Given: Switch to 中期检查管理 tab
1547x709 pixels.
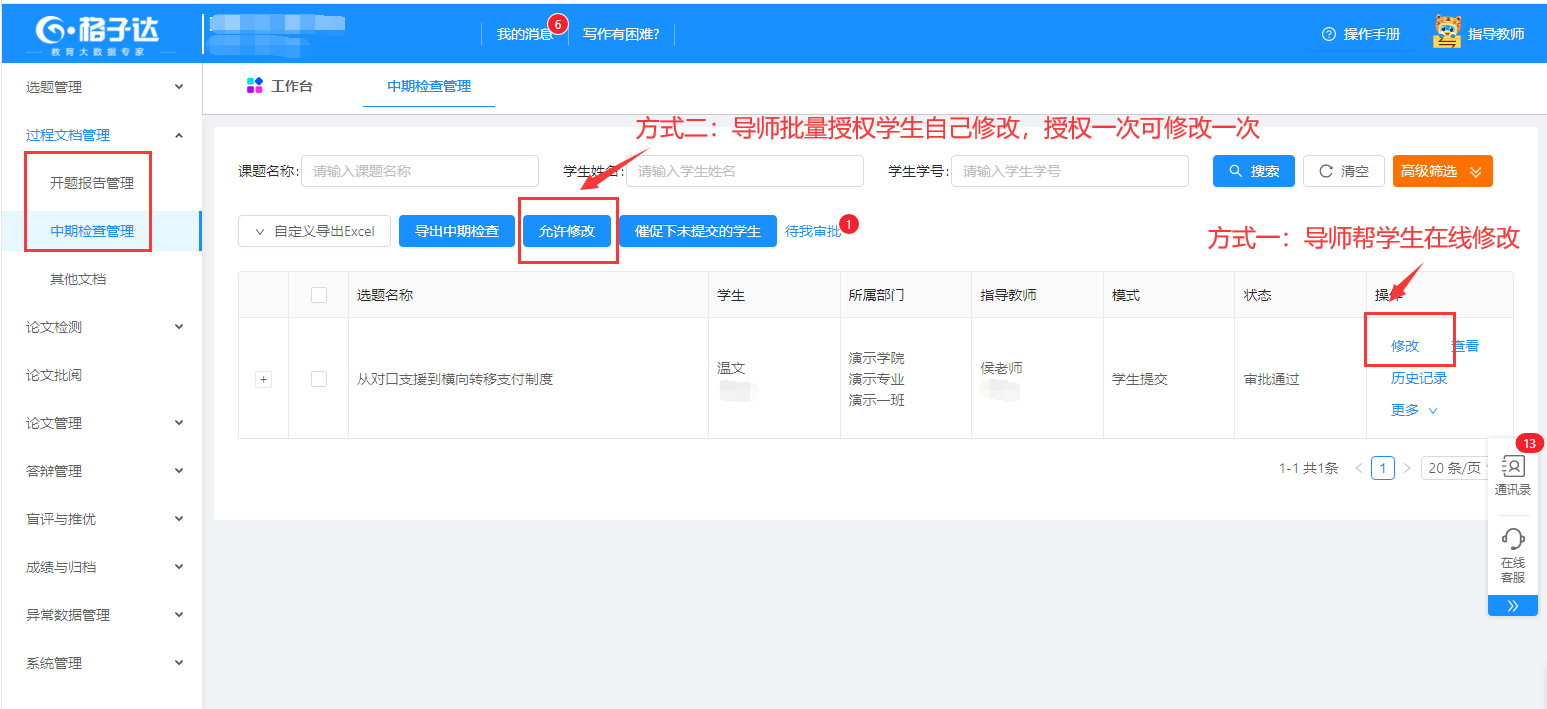Looking at the screenshot, I should [x=429, y=86].
